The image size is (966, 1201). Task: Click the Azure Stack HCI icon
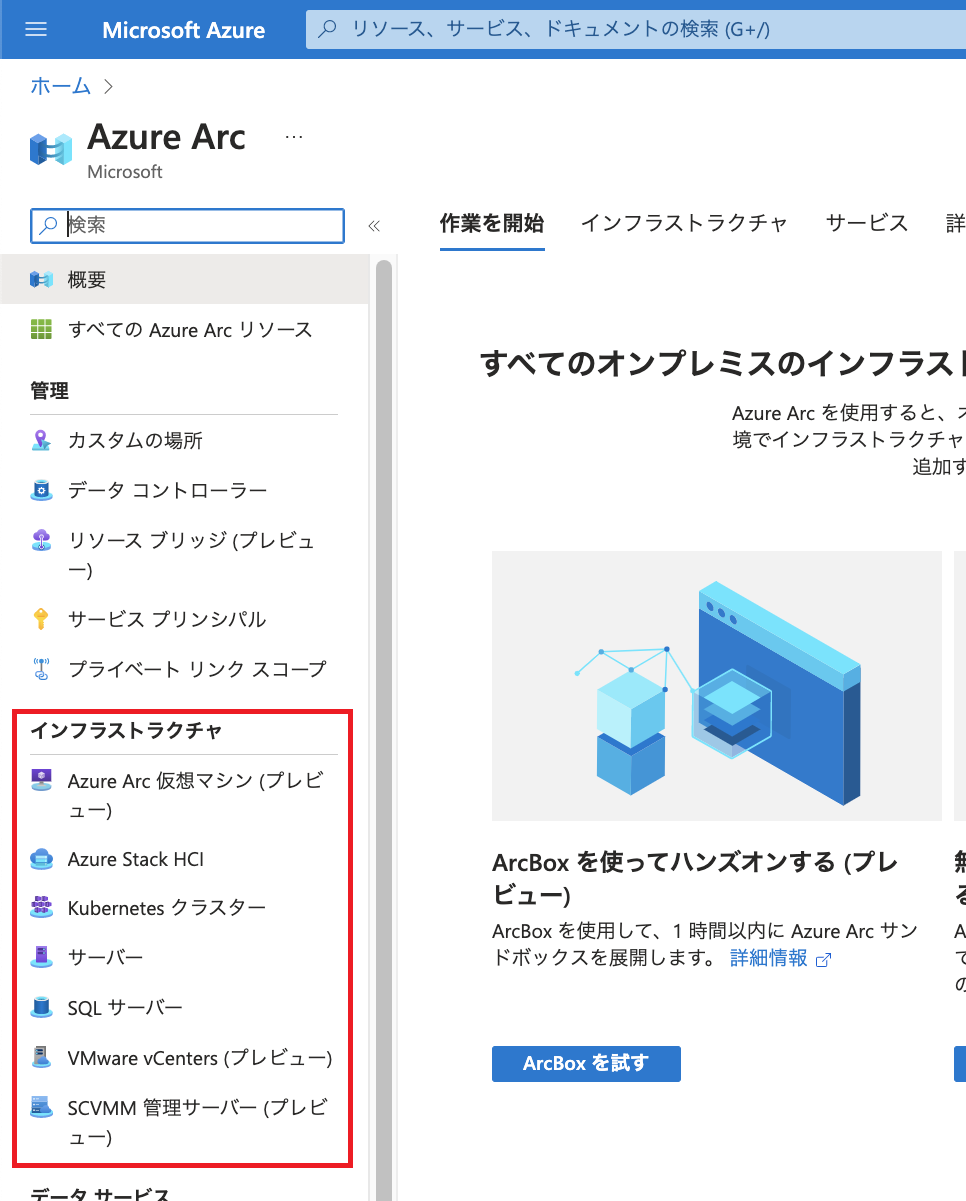pyautogui.click(x=41, y=859)
